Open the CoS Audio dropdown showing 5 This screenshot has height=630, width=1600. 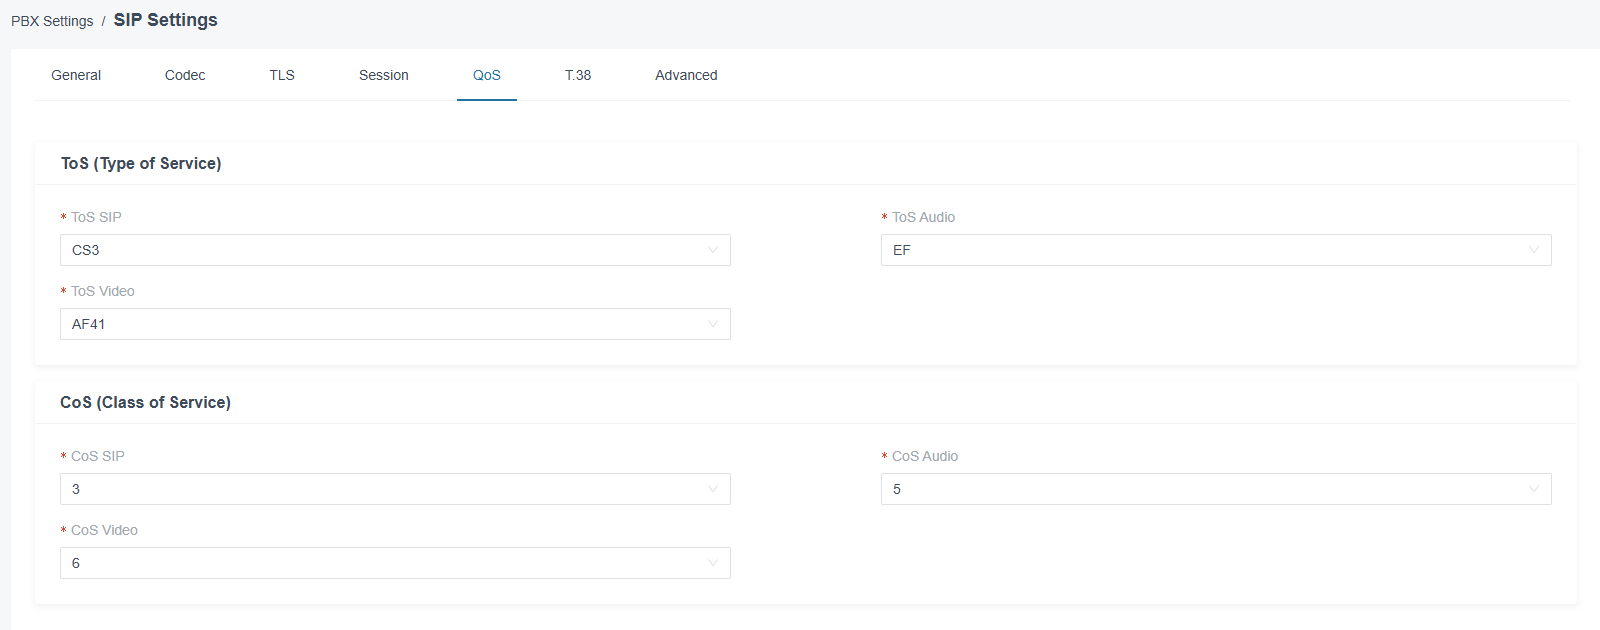[1216, 489]
